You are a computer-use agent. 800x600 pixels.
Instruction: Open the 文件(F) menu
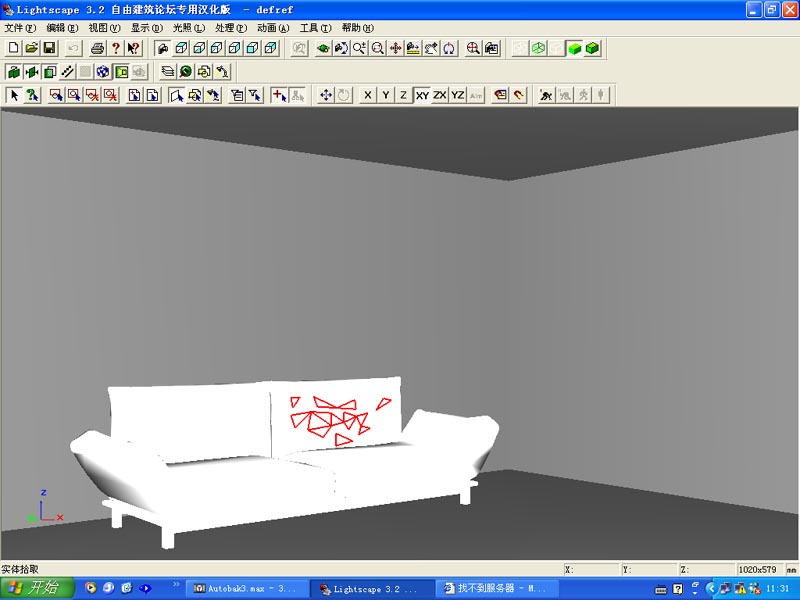20,28
